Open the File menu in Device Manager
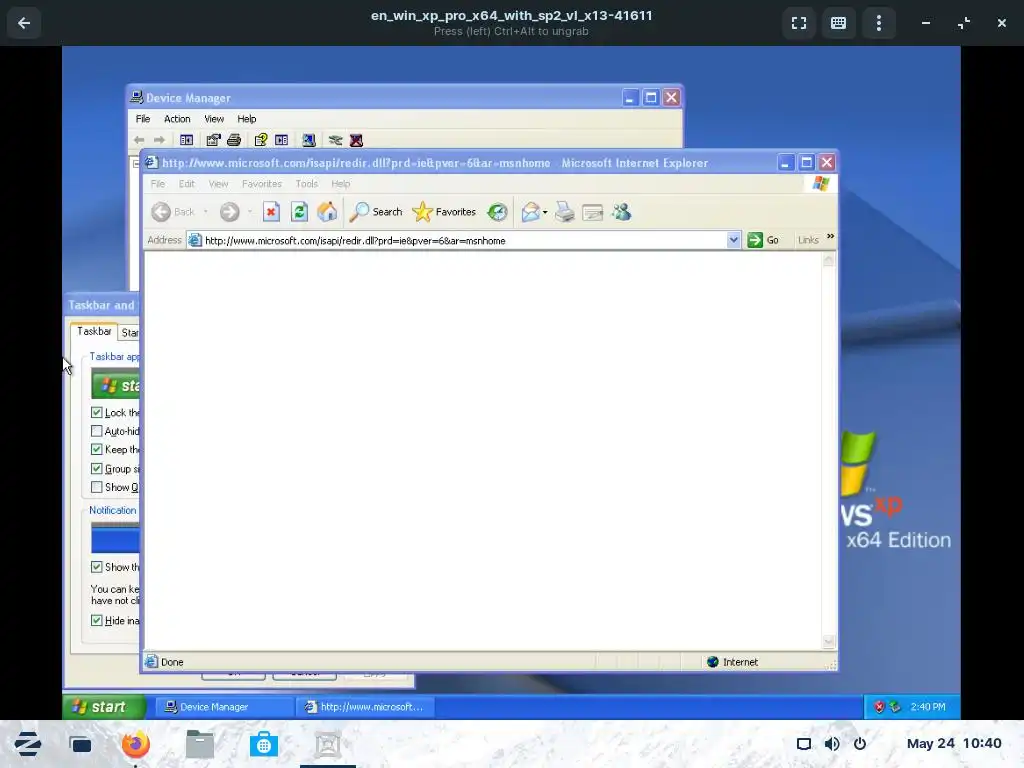Screen dimensions: 1024x768 (x=143, y=119)
